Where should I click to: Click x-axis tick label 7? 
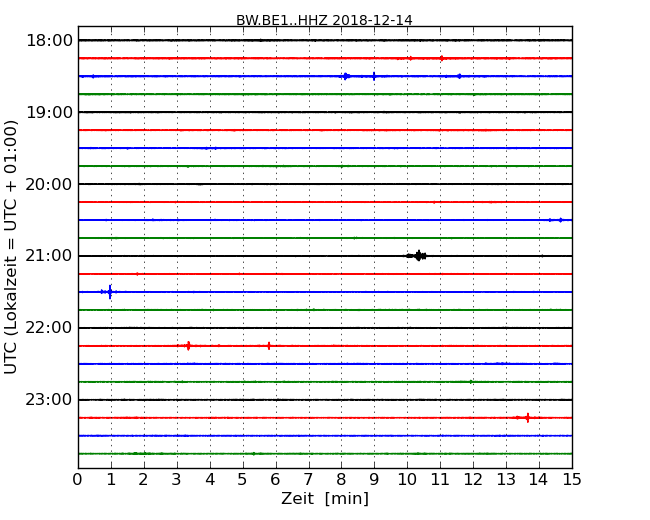[308, 479]
